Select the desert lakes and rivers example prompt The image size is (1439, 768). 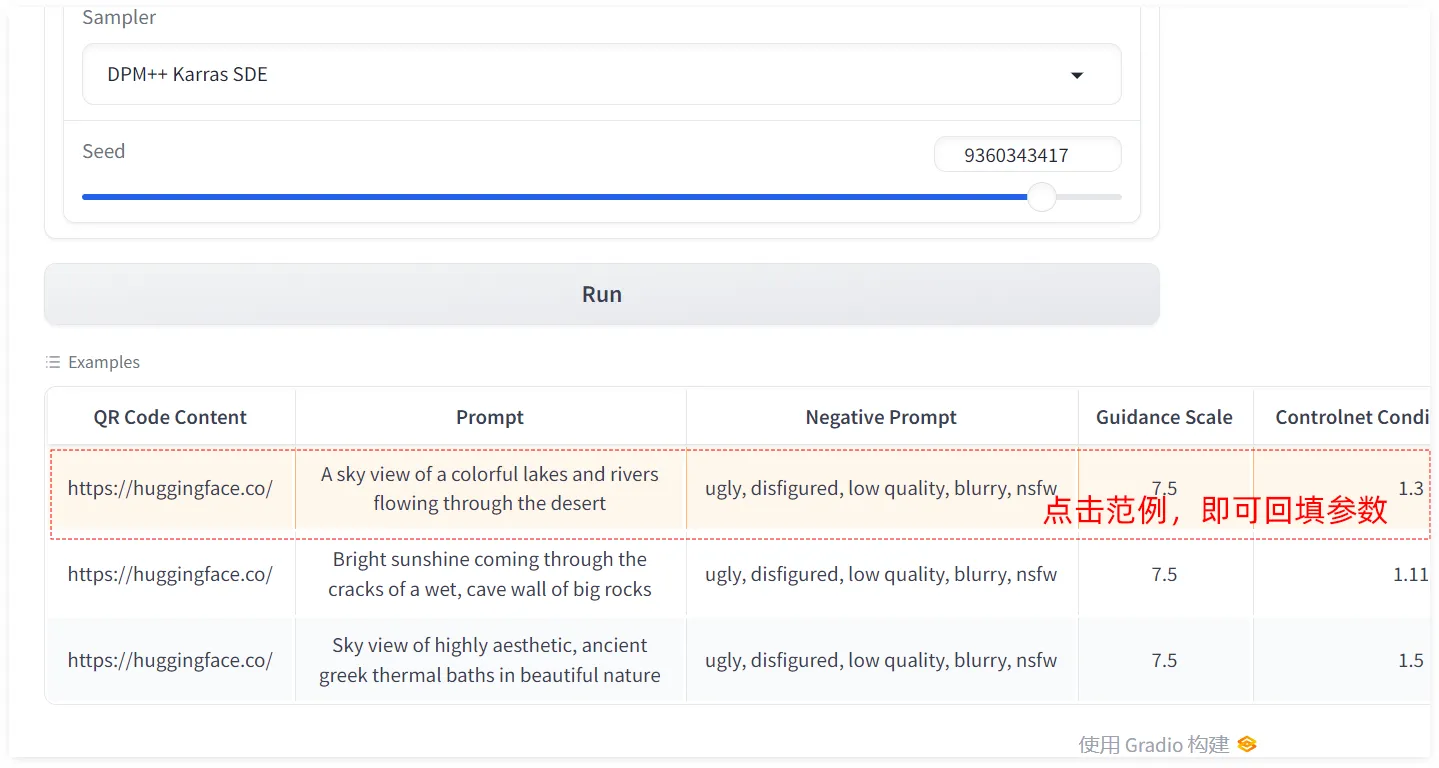[490, 489]
